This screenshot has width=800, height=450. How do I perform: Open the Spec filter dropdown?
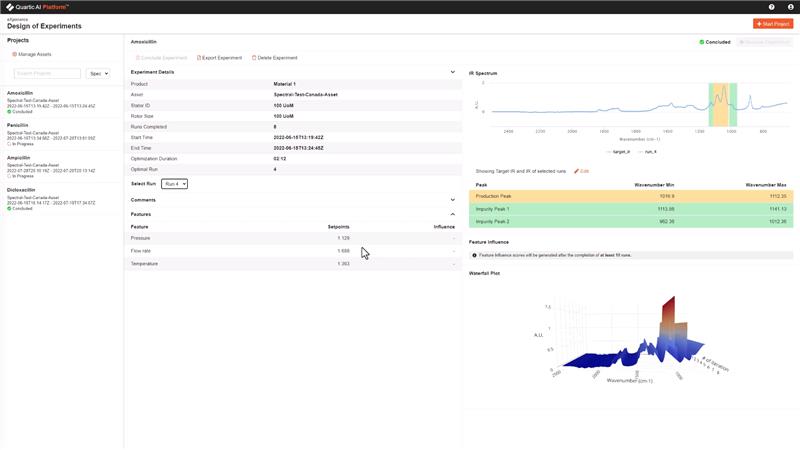[98, 73]
